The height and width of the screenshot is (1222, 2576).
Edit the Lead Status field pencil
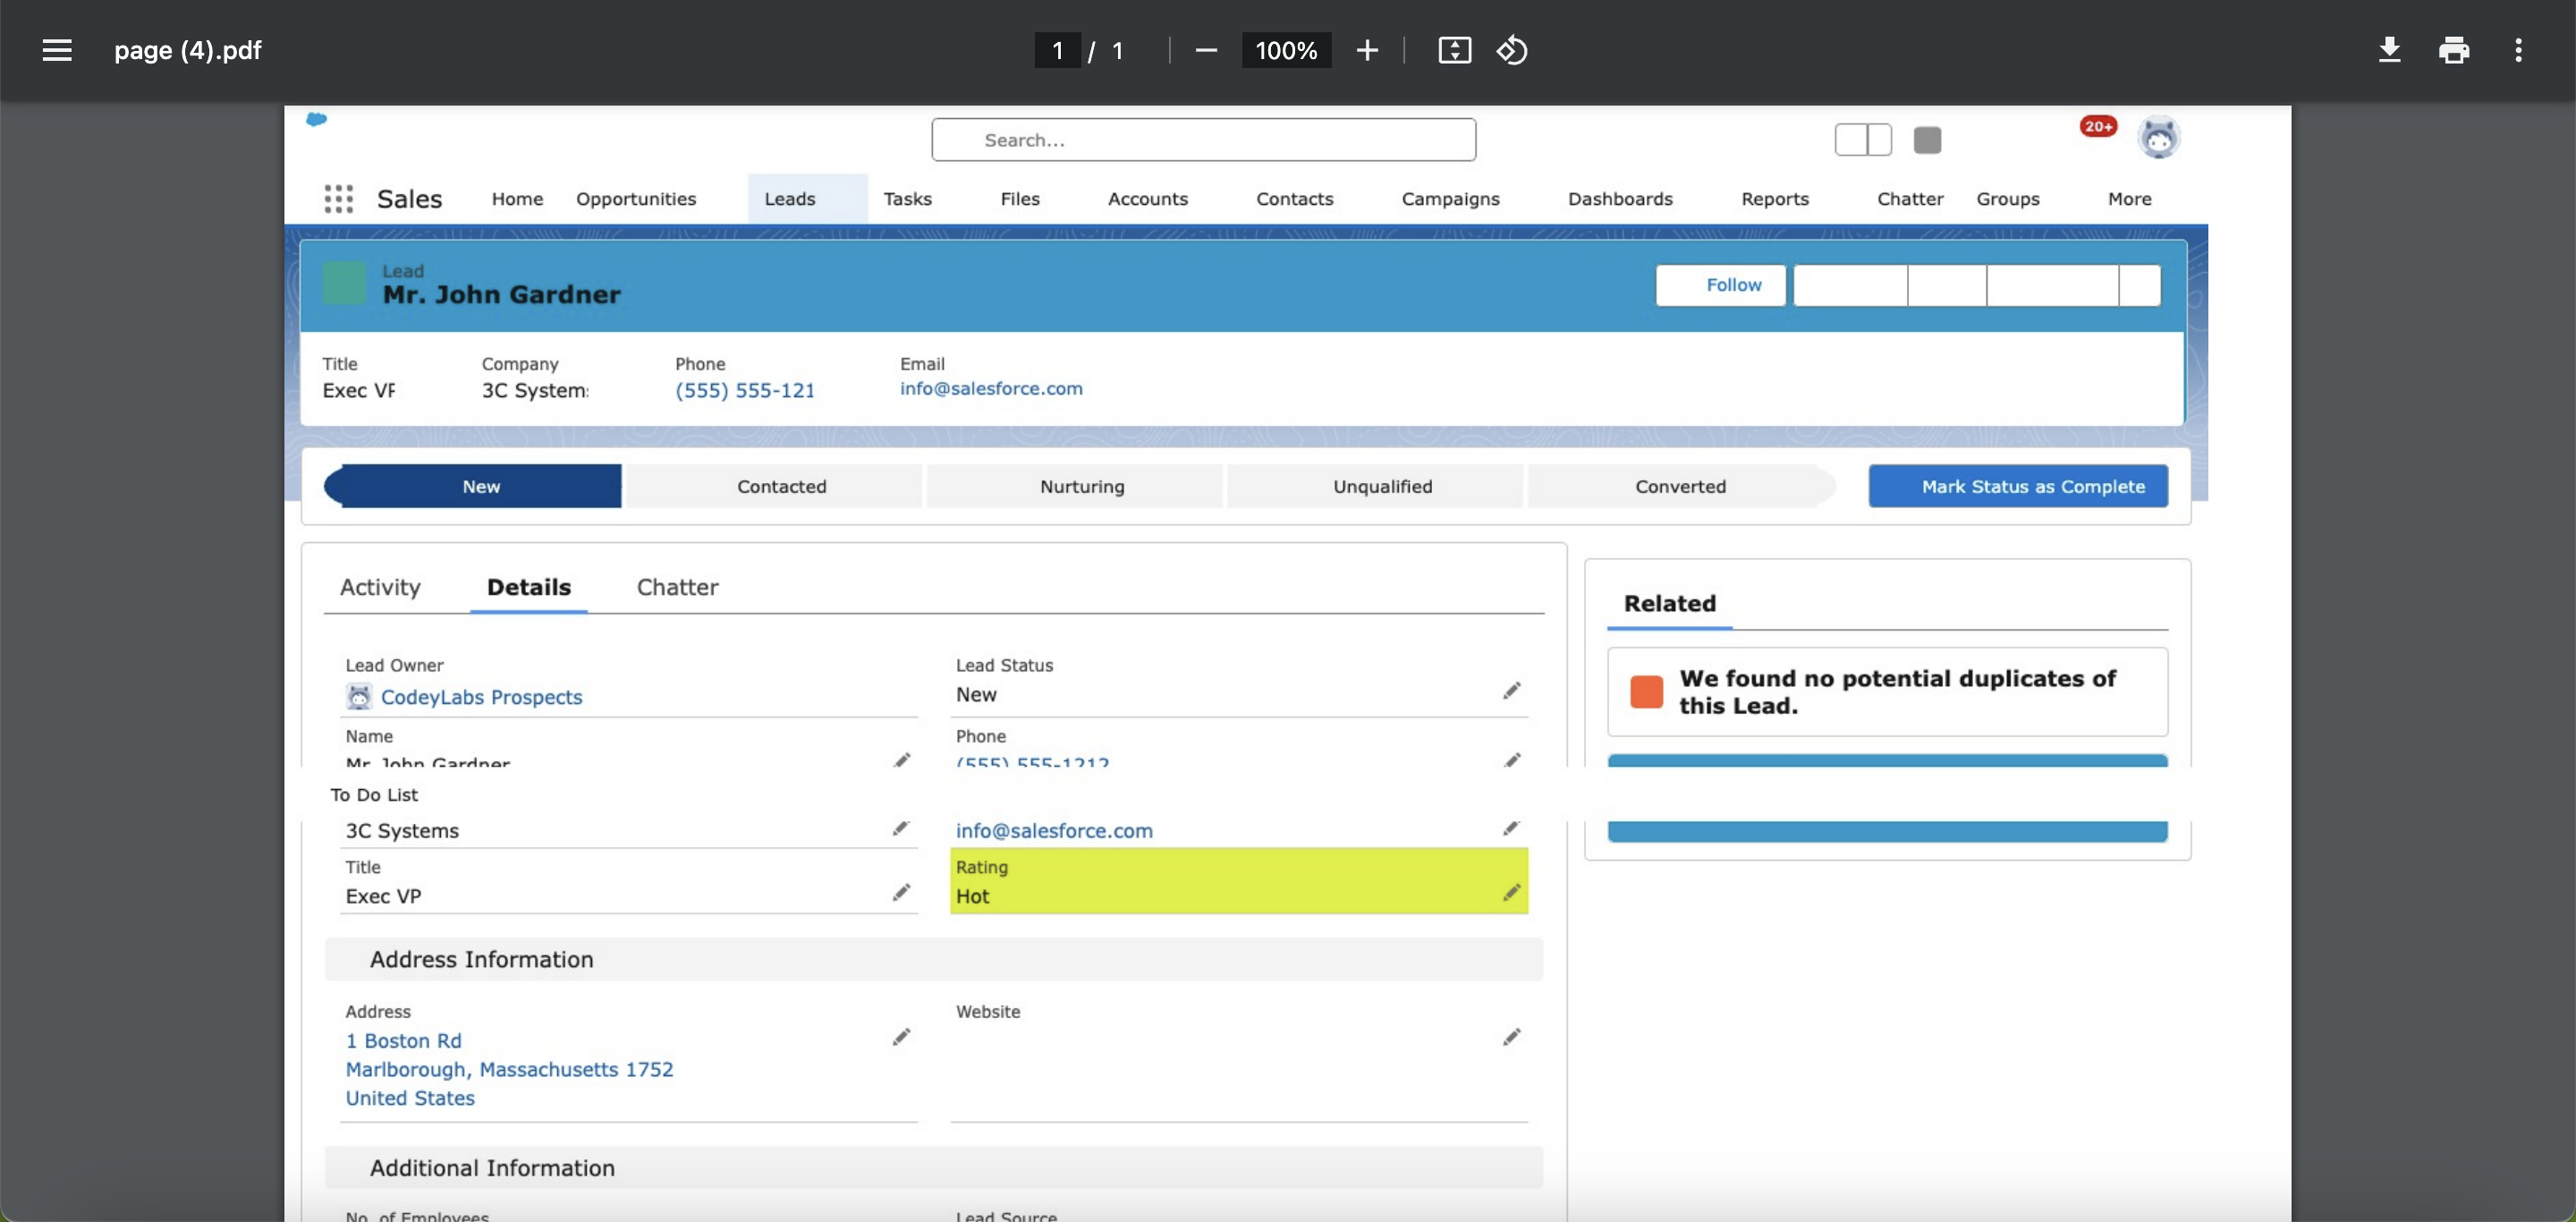pyautogui.click(x=1511, y=691)
